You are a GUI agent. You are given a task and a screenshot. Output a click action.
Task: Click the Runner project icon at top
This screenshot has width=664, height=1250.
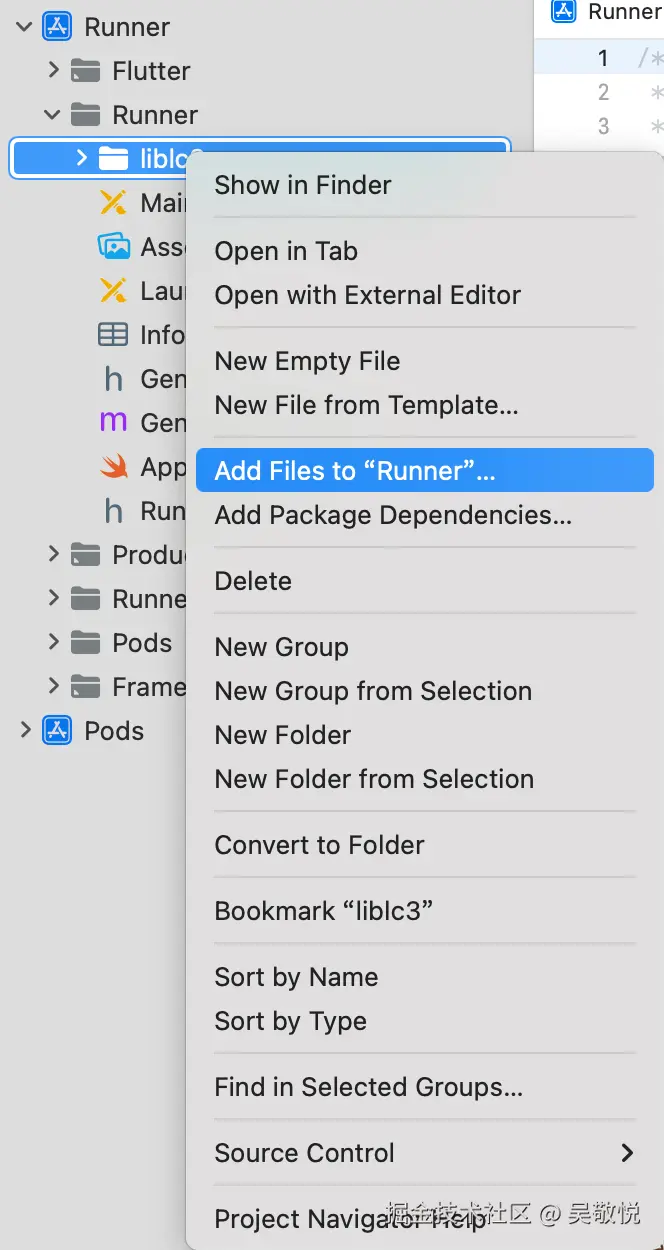[57, 27]
